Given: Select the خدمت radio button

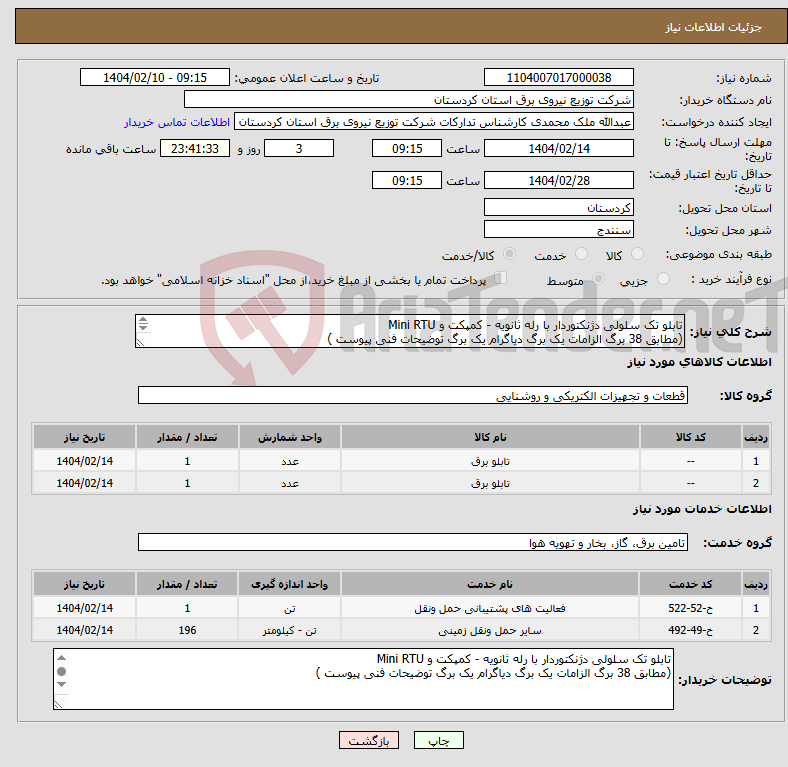Looking at the screenshot, I should tap(581, 254).
